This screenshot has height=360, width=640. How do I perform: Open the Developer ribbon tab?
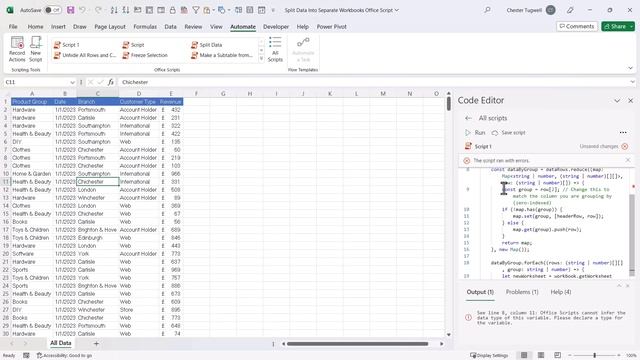(276, 27)
